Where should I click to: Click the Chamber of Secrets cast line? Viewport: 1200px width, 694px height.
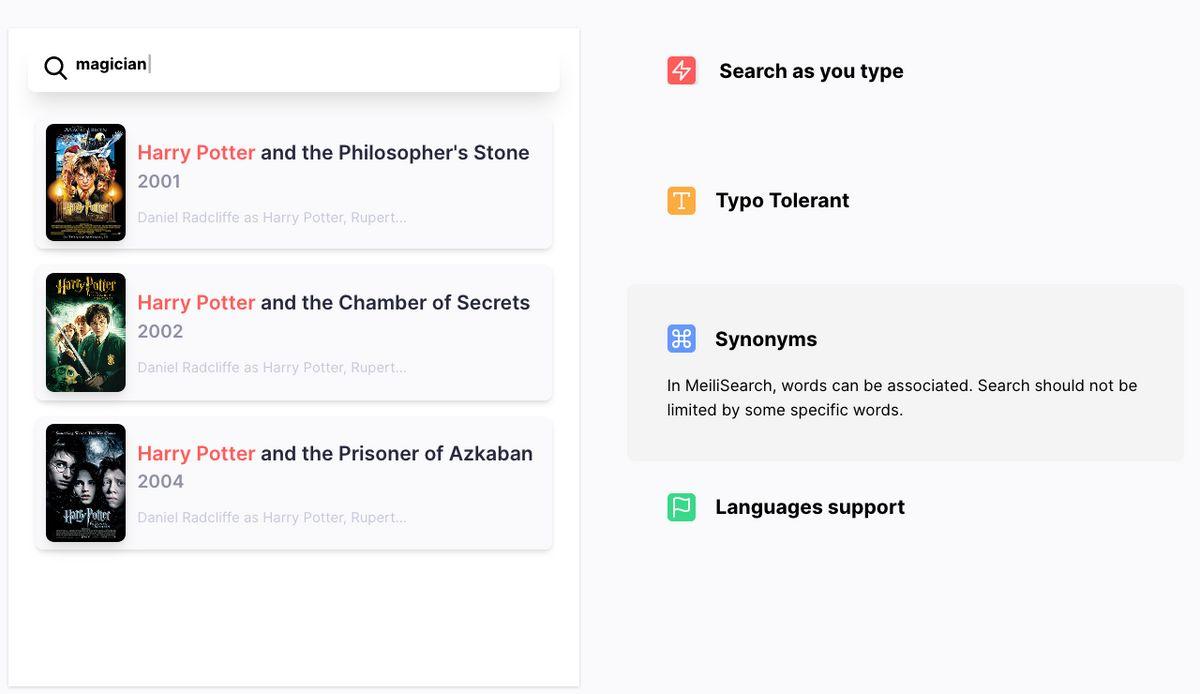pyautogui.click(x=272, y=367)
